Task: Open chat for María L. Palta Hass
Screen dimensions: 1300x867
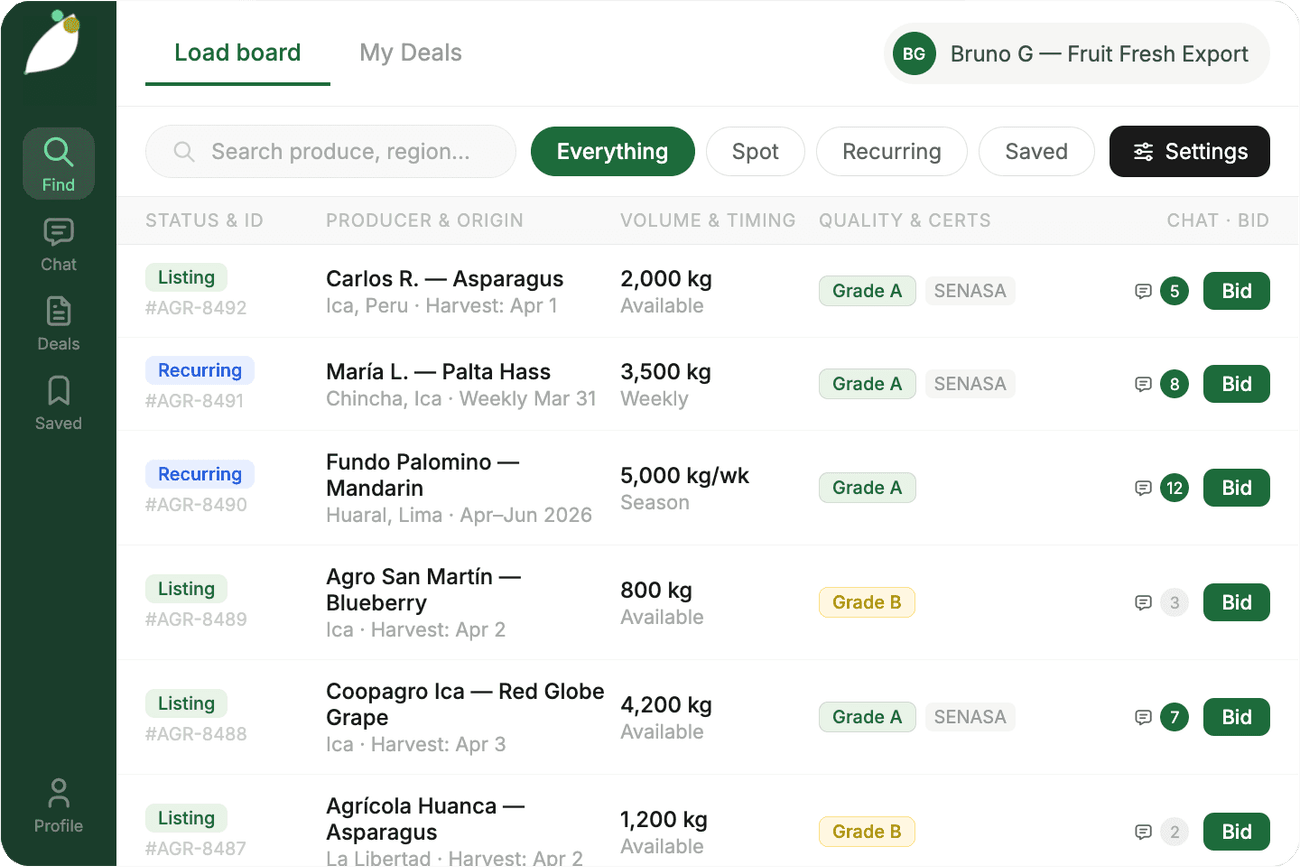Action: 1143,385
